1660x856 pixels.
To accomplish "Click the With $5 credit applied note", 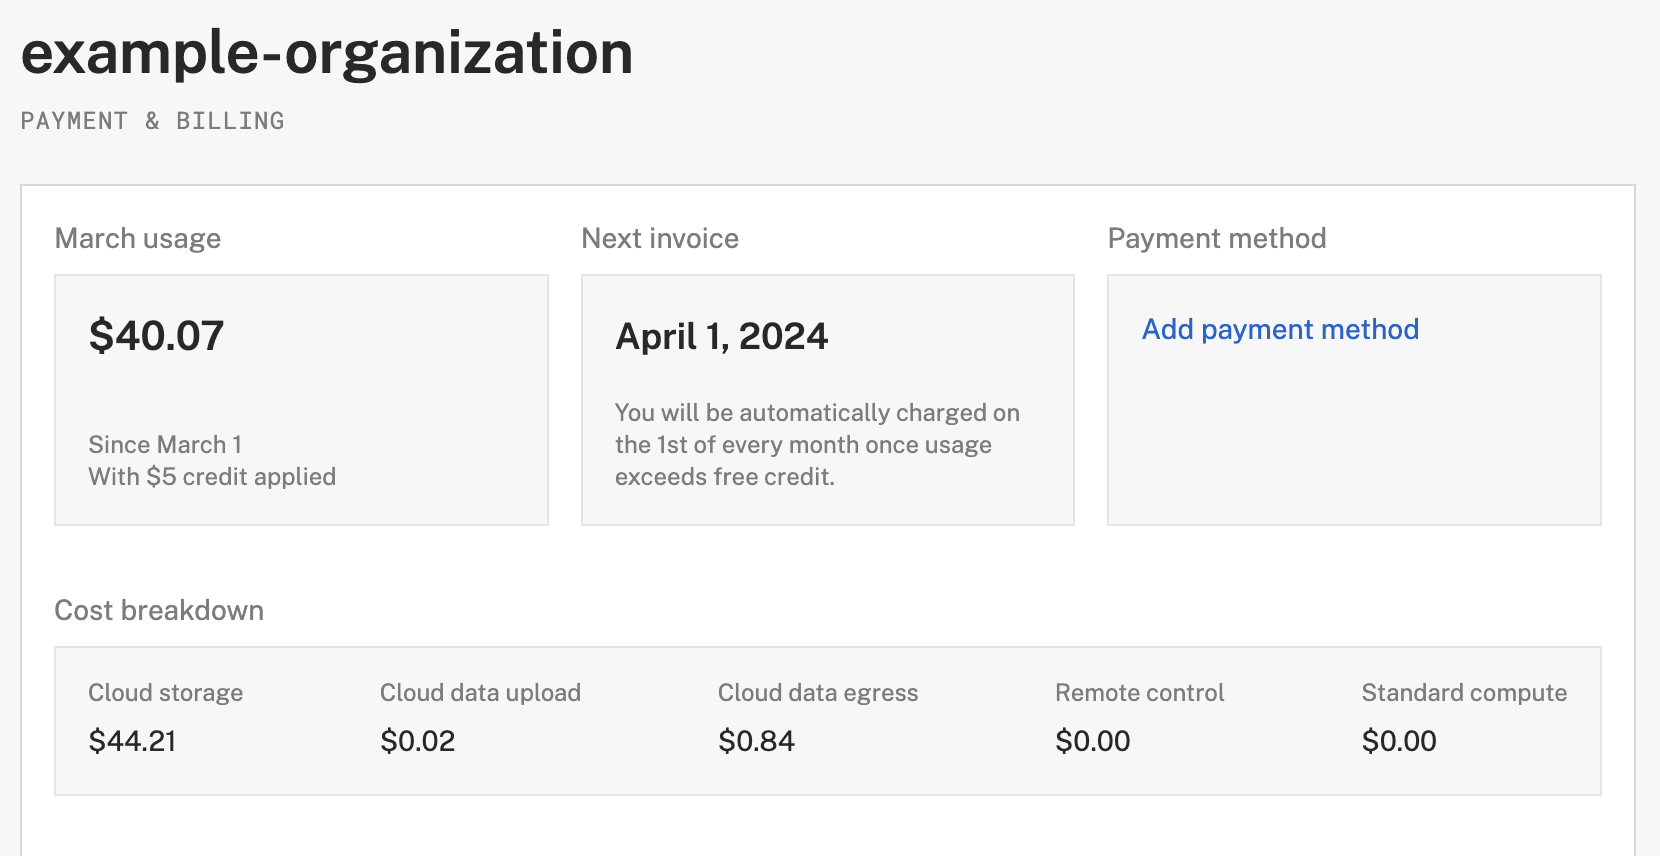I will (x=212, y=477).
